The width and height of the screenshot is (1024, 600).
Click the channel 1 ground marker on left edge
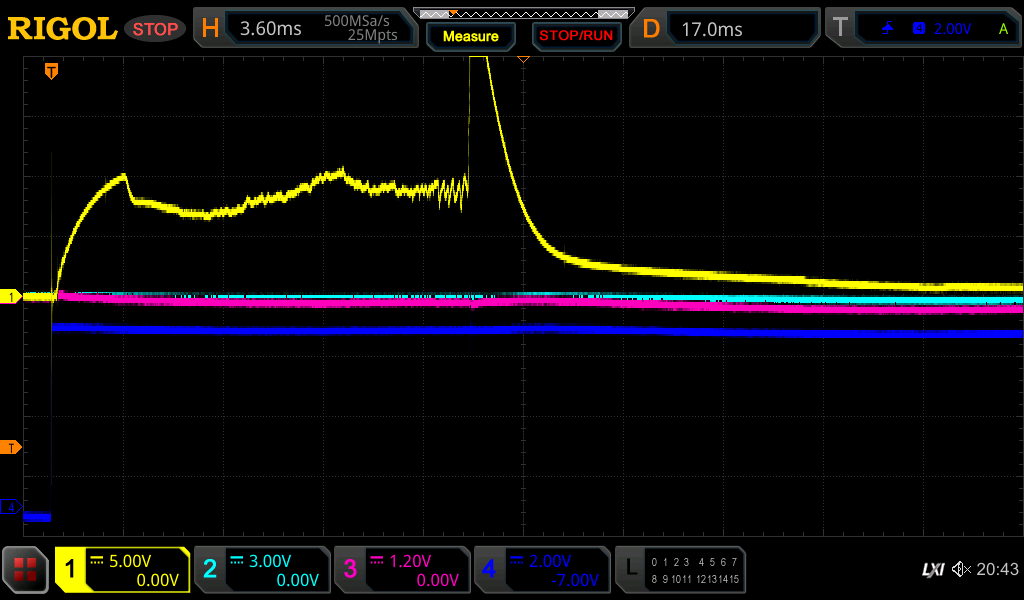10,297
